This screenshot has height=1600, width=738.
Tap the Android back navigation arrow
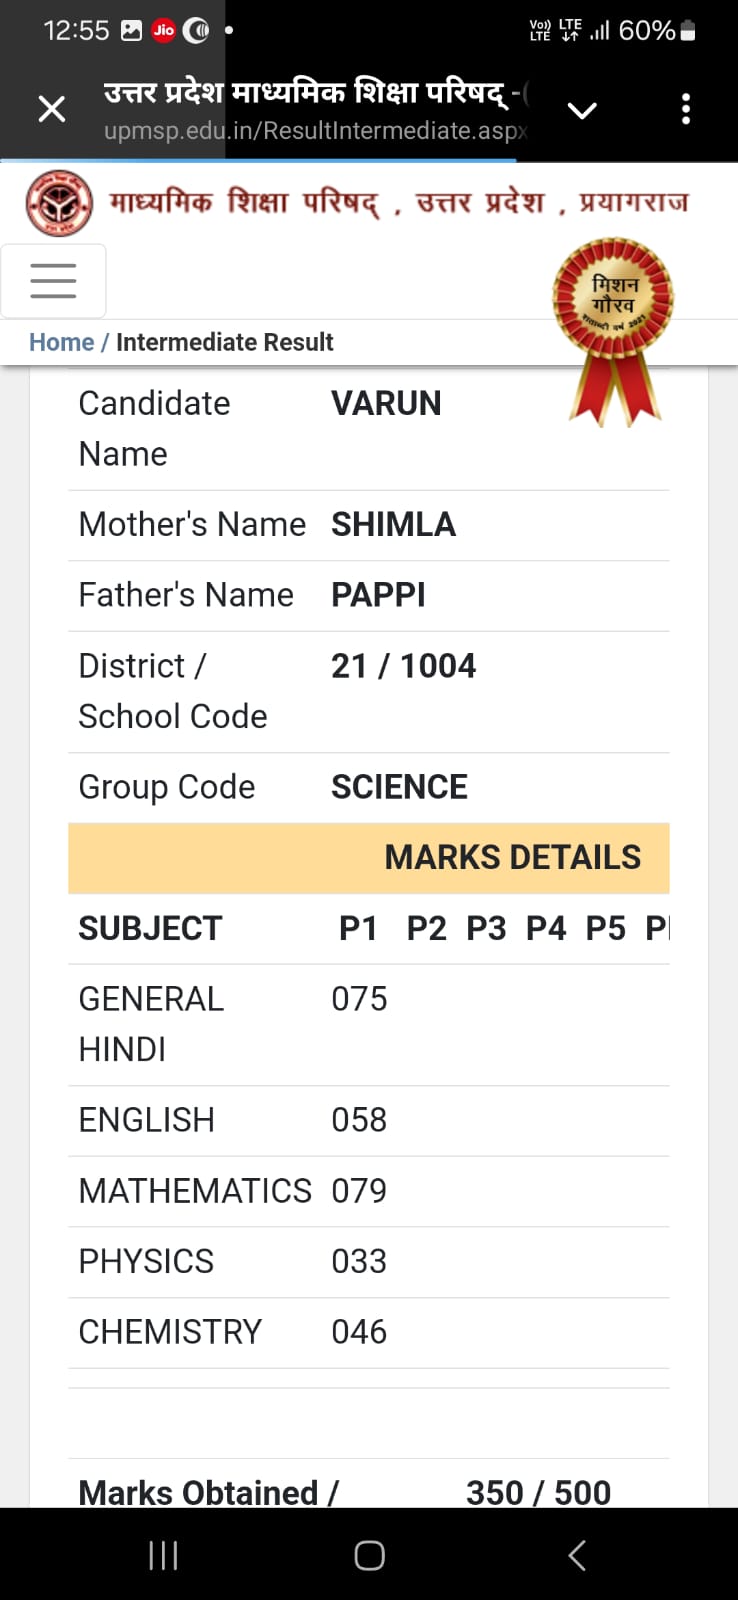(x=576, y=1555)
